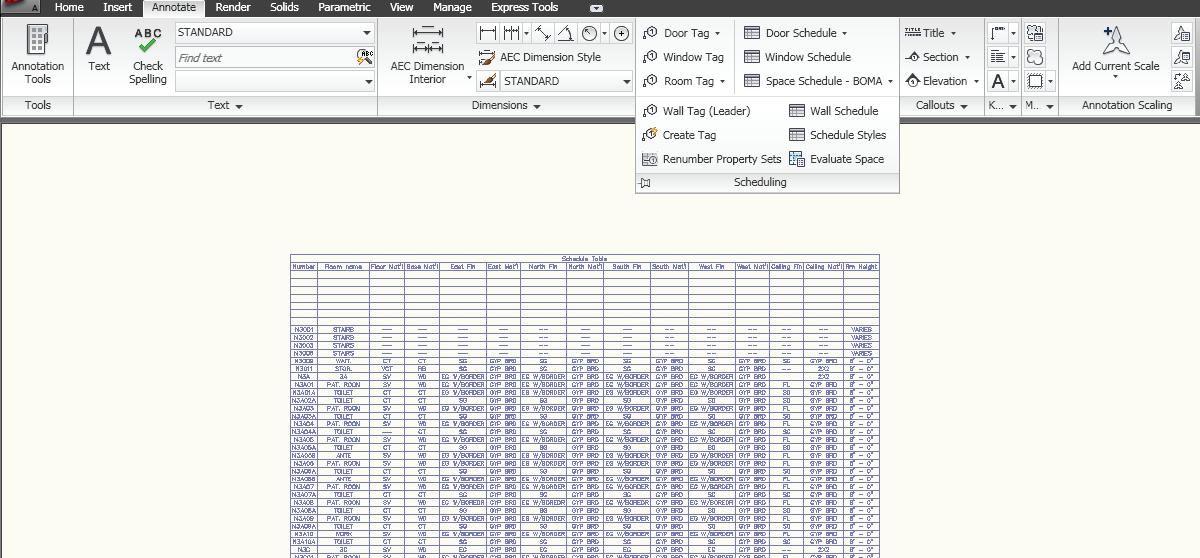Screen dimensions: 1200x558
Task: Insert a Wall Tag (Leader)
Action: coord(696,111)
